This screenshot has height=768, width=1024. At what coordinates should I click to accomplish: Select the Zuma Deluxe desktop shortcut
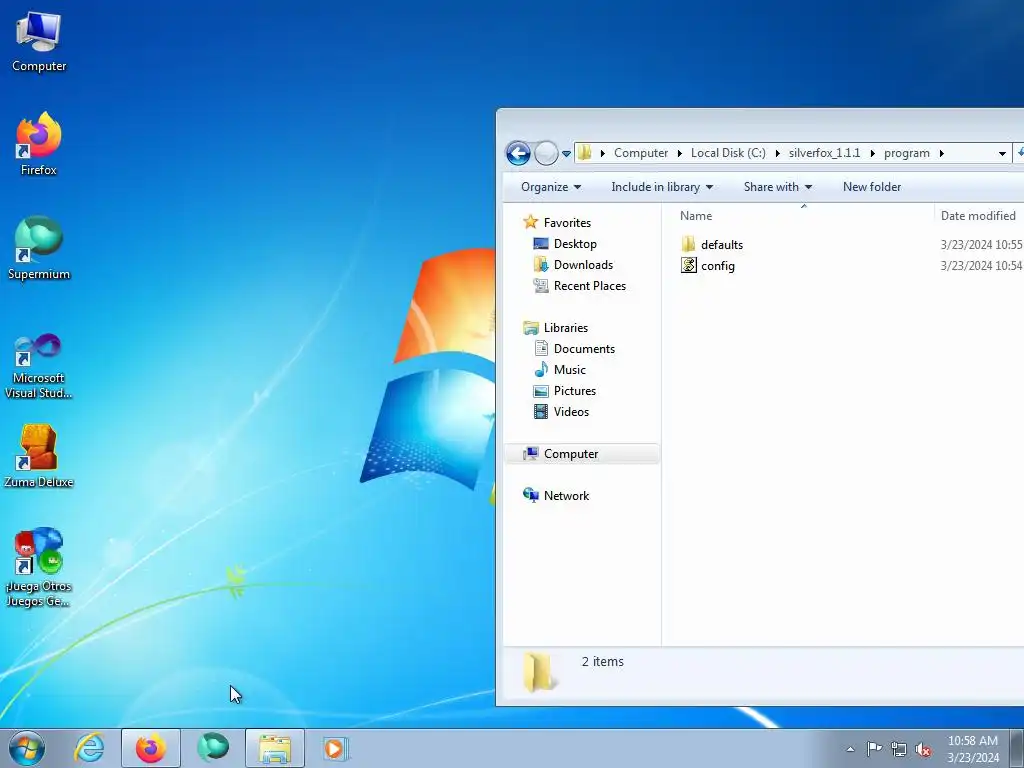tap(39, 456)
